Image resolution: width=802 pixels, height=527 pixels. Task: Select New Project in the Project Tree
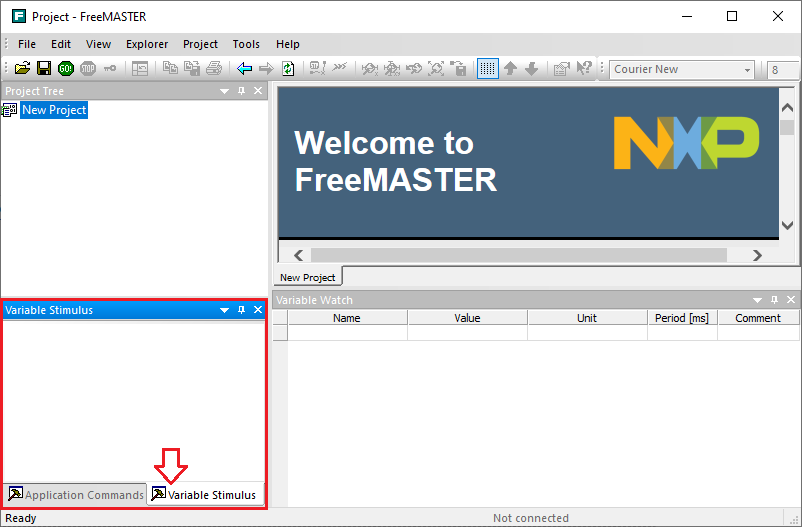[x=54, y=110]
